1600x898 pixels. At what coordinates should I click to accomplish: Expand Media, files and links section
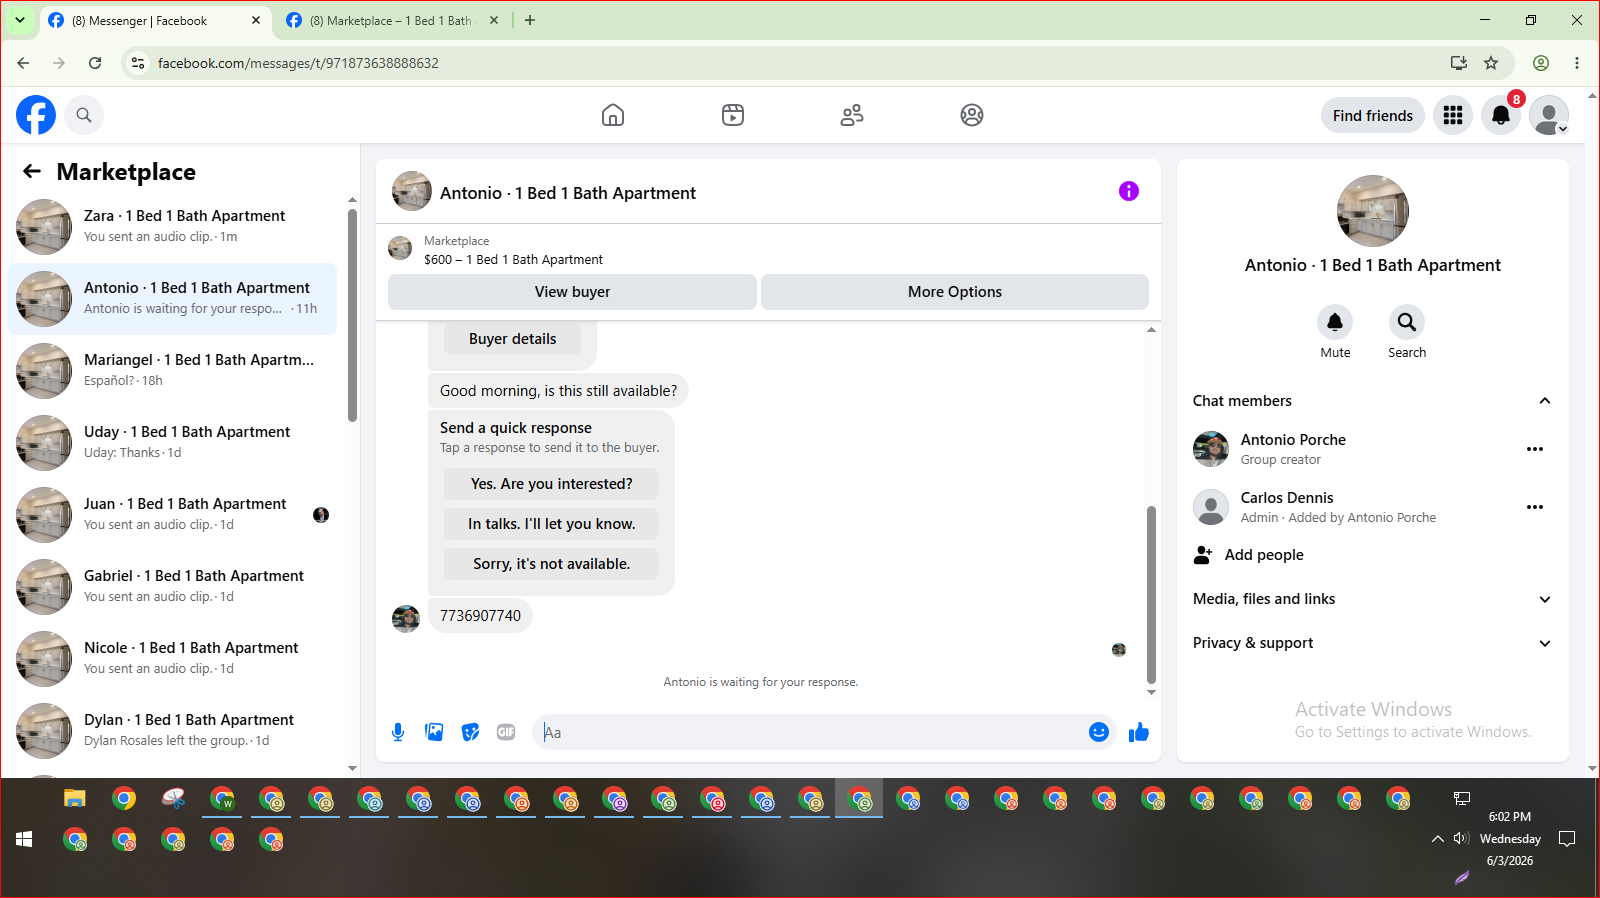click(1545, 599)
